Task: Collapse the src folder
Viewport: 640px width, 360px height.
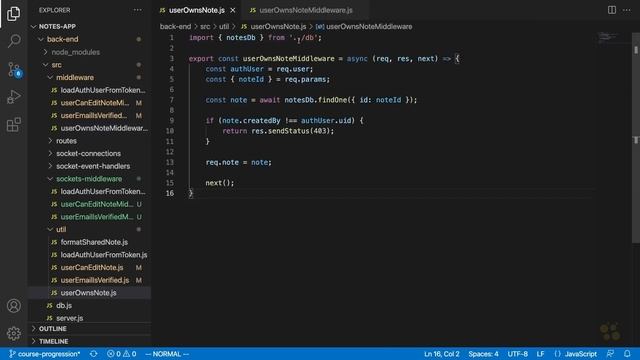Action: click(45, 64)
